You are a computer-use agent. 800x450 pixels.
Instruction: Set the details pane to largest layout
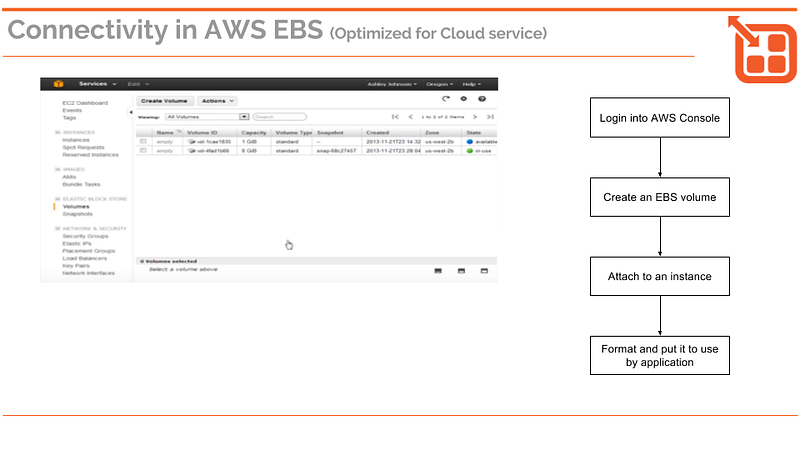click(484, 271)
